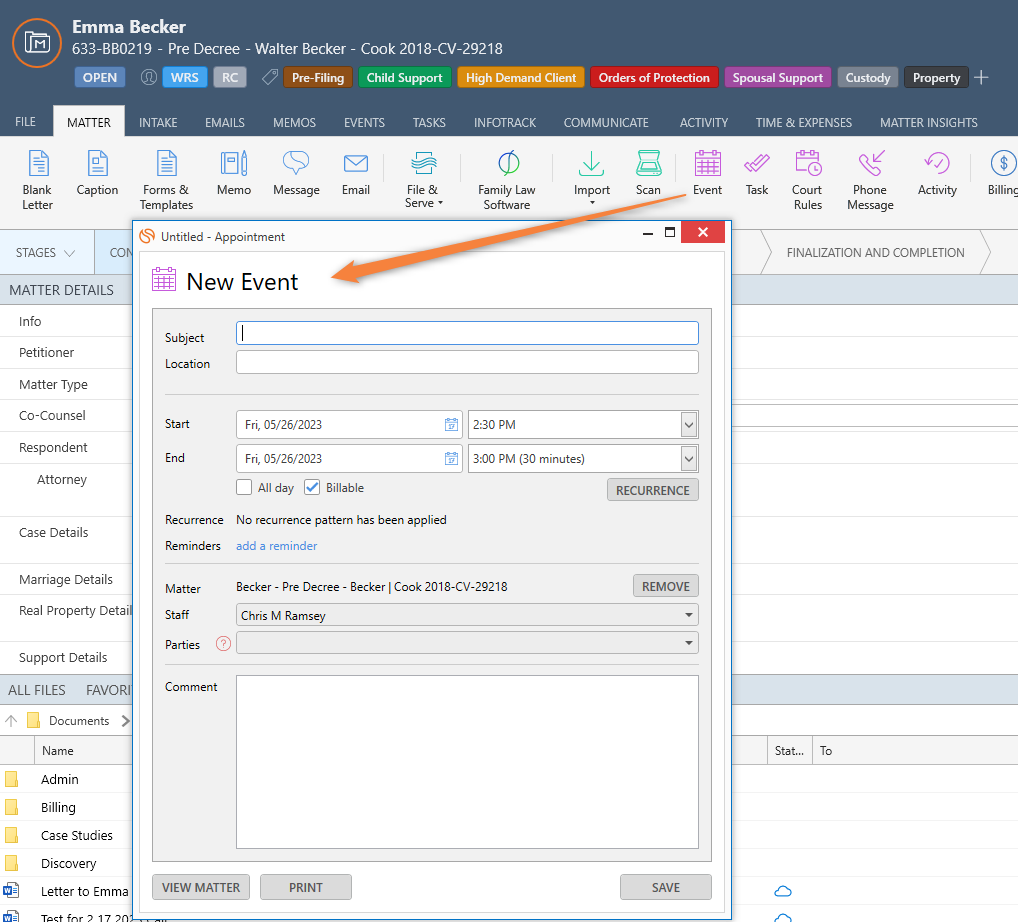1018x922 pixels.
Task: Go to the EVENTS tab
Action: click(x=364, y=122)
